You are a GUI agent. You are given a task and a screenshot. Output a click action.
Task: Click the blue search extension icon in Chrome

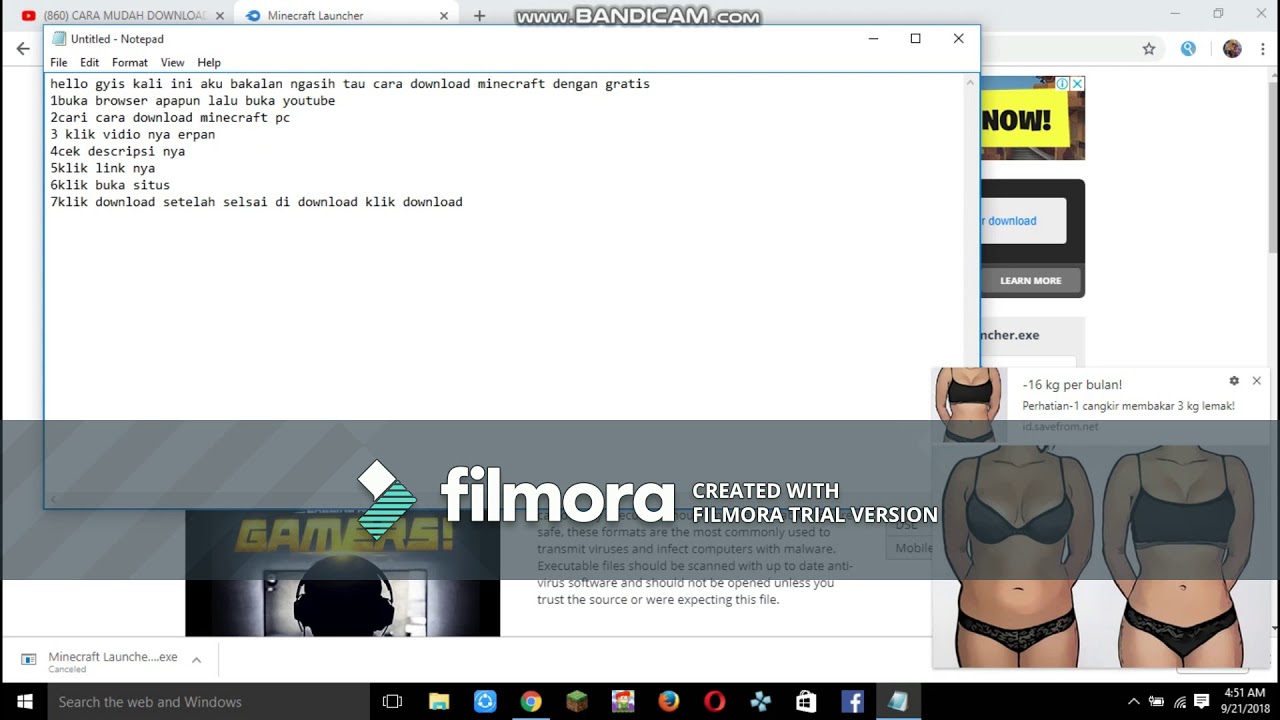tap(1188, 48)
